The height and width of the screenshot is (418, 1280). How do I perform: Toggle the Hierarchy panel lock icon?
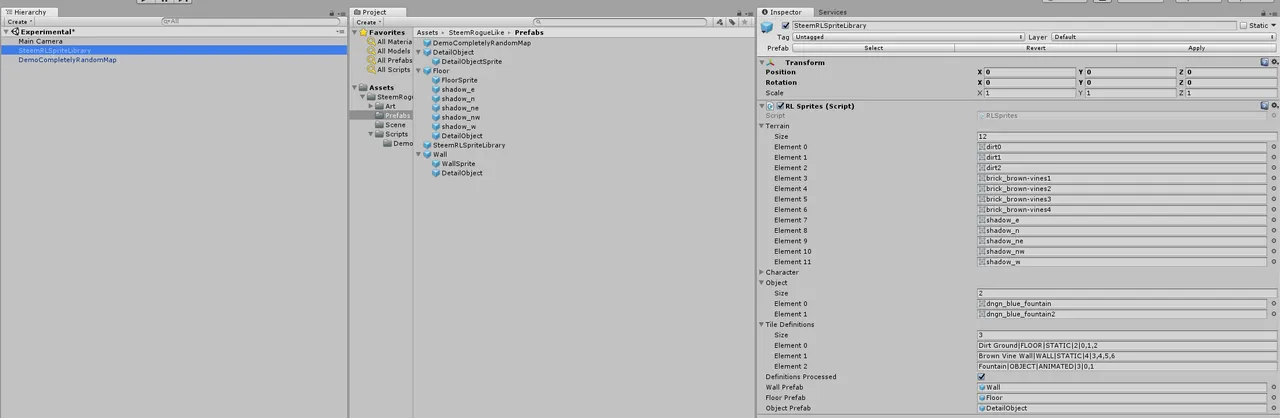point(333,13)
